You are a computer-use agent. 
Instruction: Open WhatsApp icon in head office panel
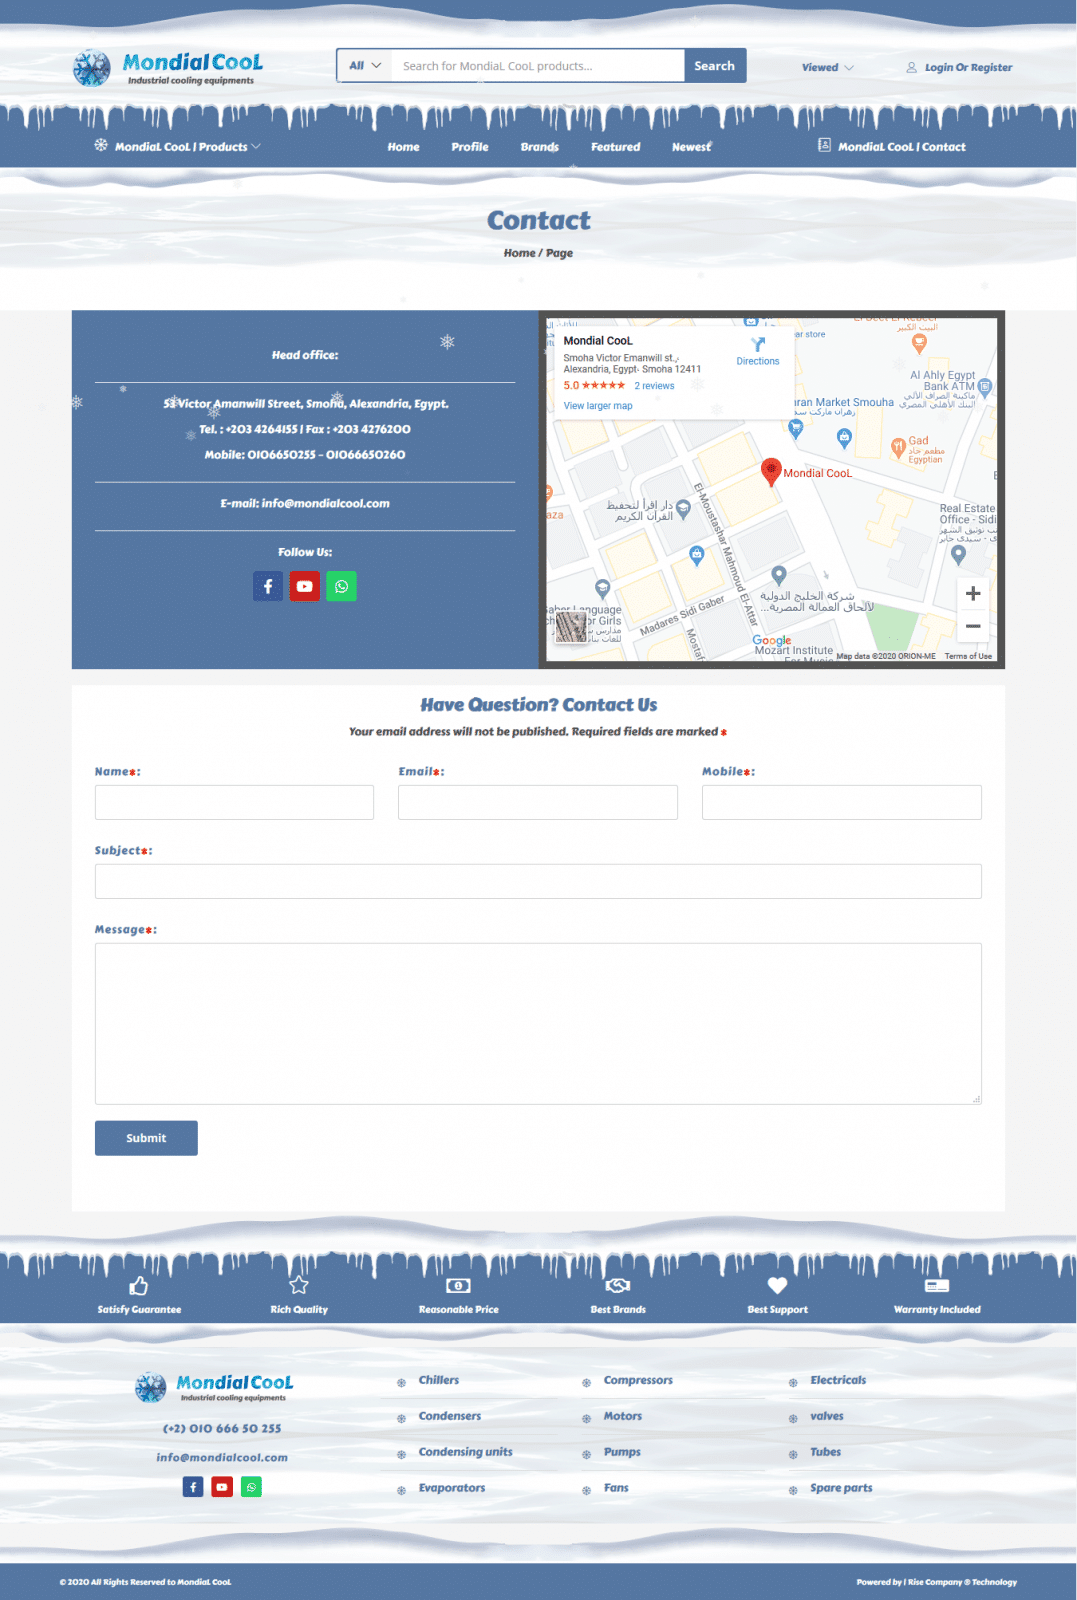click(342, 586)
